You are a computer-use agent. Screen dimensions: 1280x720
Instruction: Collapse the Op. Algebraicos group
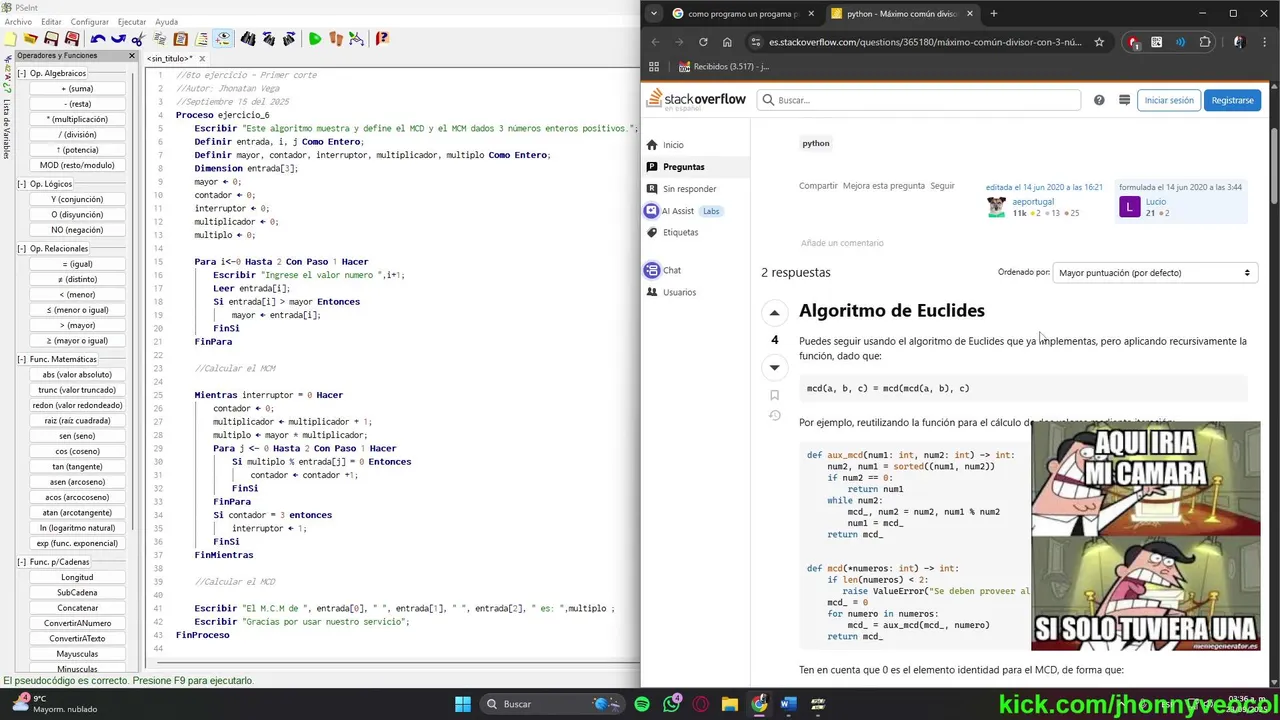22,73
